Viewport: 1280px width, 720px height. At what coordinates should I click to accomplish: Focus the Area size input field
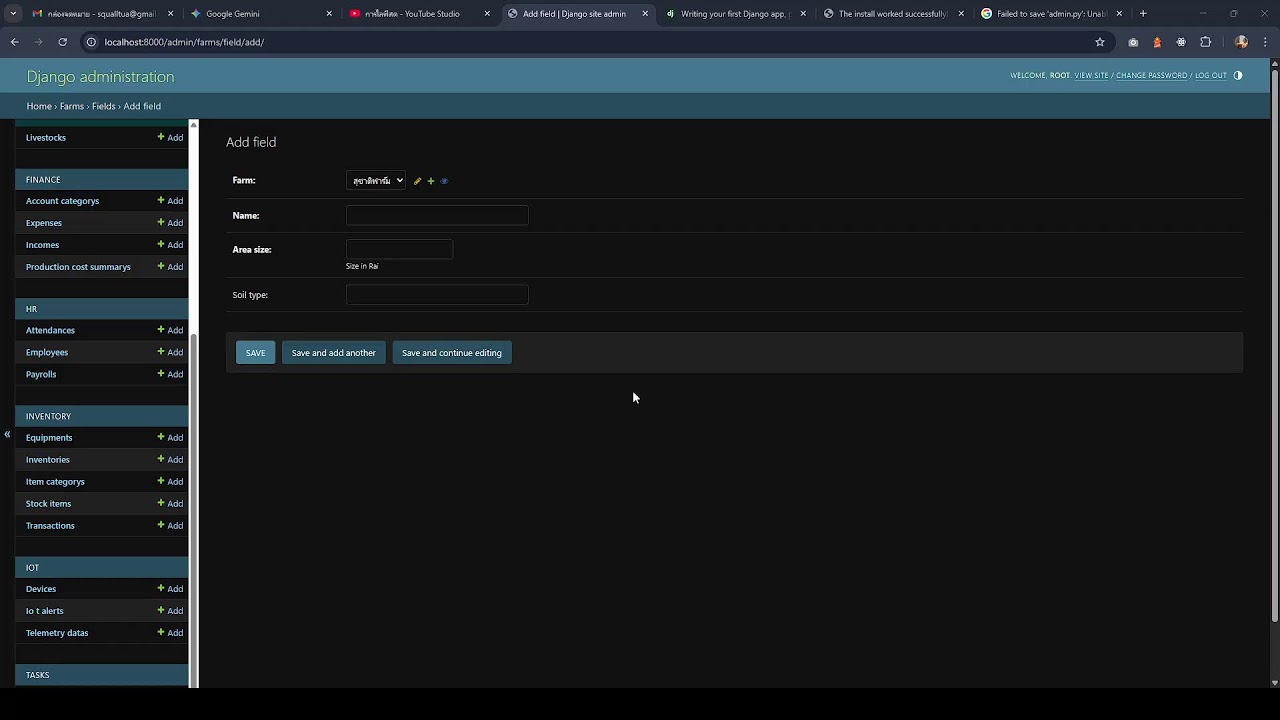click(x=399, y=249)
